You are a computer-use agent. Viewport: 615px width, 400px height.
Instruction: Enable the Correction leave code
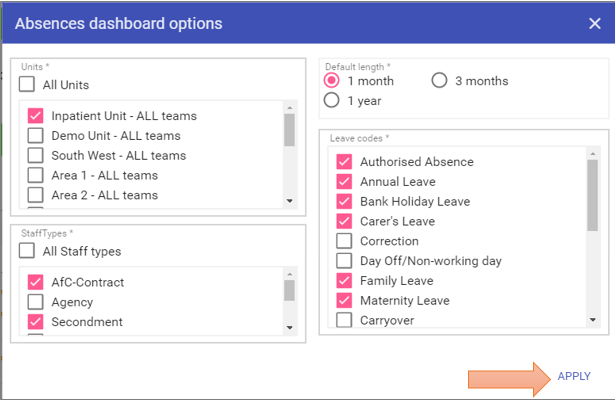tap(345, 241)
